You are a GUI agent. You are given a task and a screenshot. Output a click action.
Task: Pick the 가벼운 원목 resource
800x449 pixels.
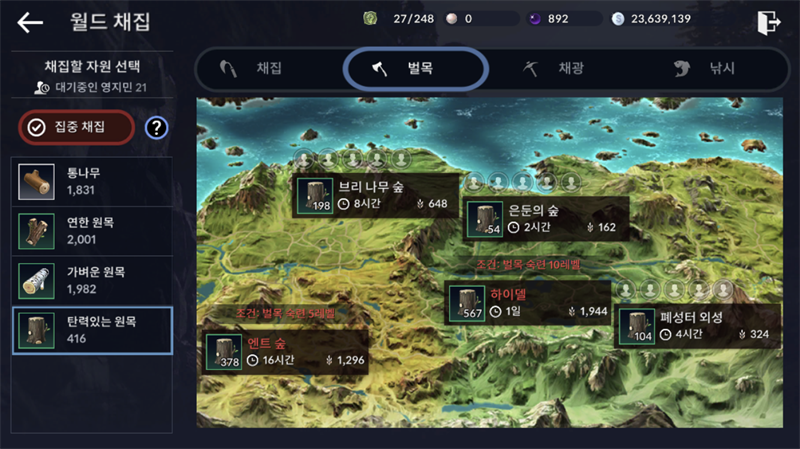(92, 281)
